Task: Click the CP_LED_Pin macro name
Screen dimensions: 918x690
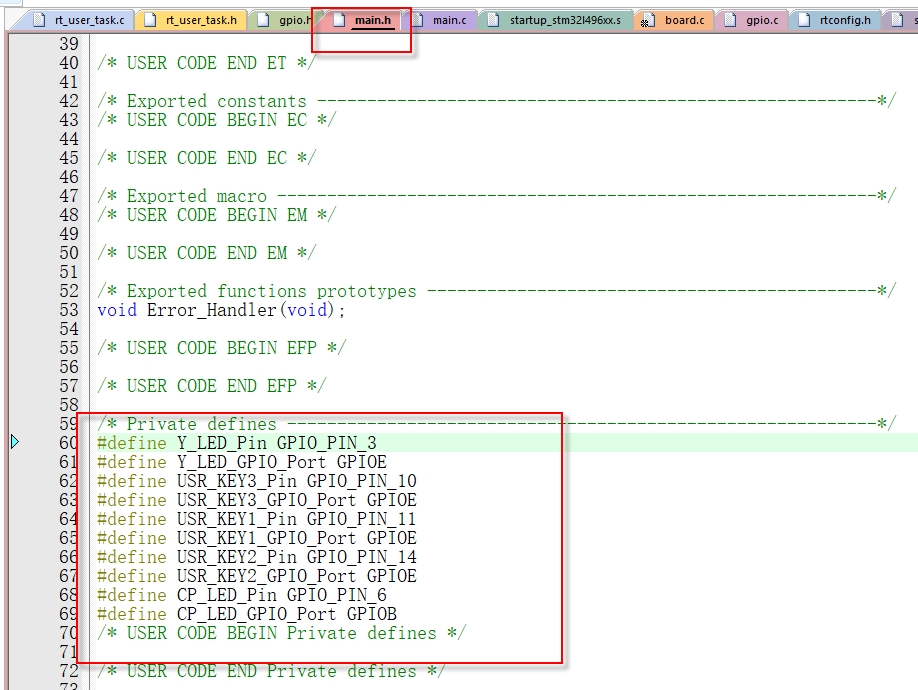Action: tap(226, 595)
